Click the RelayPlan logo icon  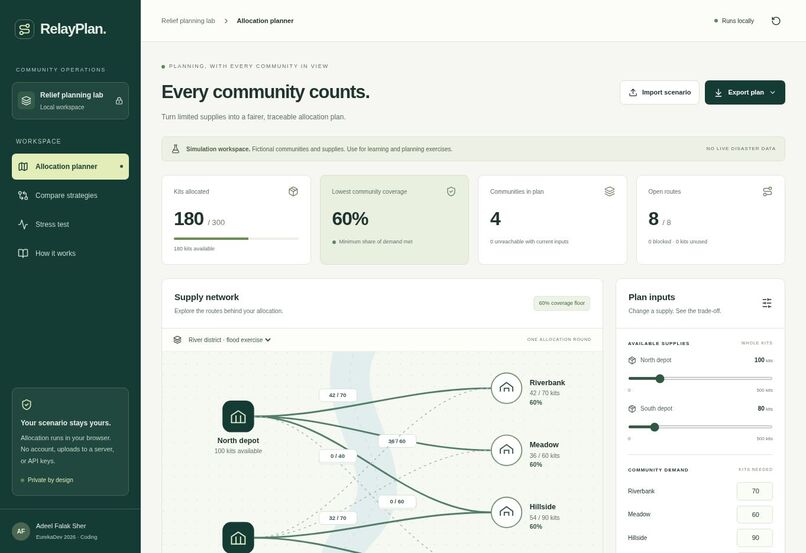tap(24, 29)
